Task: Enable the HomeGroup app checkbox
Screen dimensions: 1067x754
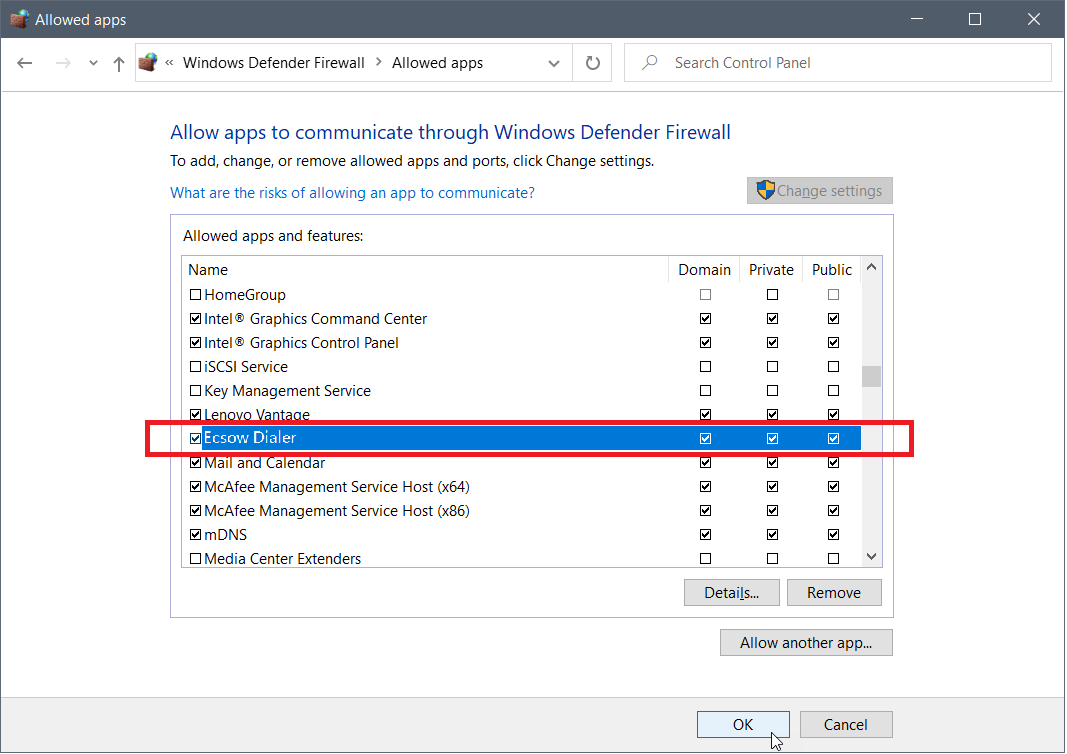Action: 195,294
